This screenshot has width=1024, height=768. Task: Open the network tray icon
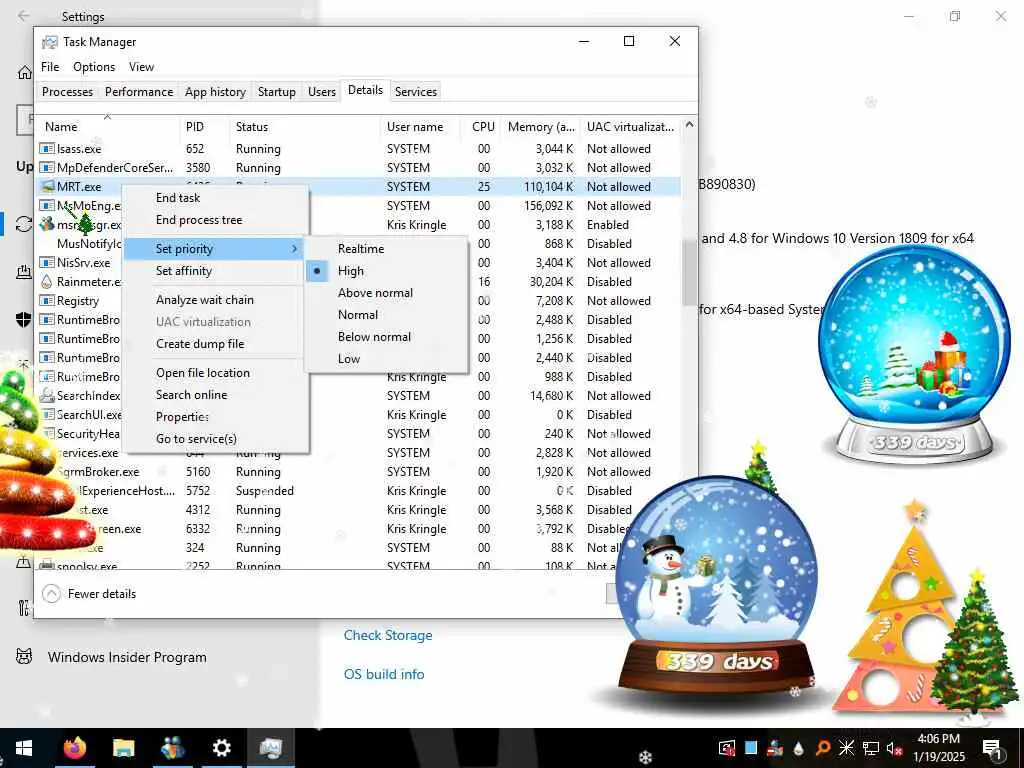coord(871,748)
